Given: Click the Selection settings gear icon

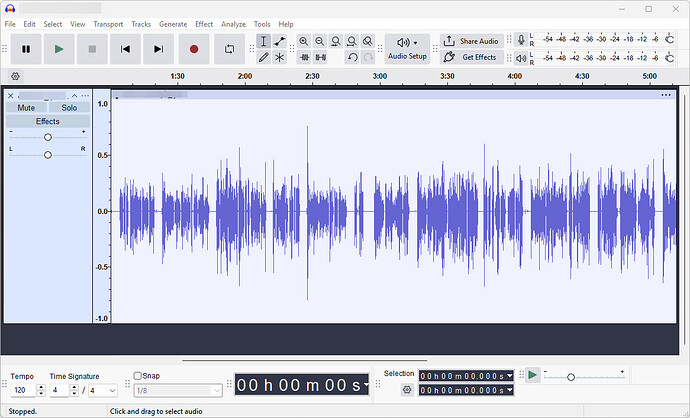Looking at the screenshot, I should pos(407,390).
